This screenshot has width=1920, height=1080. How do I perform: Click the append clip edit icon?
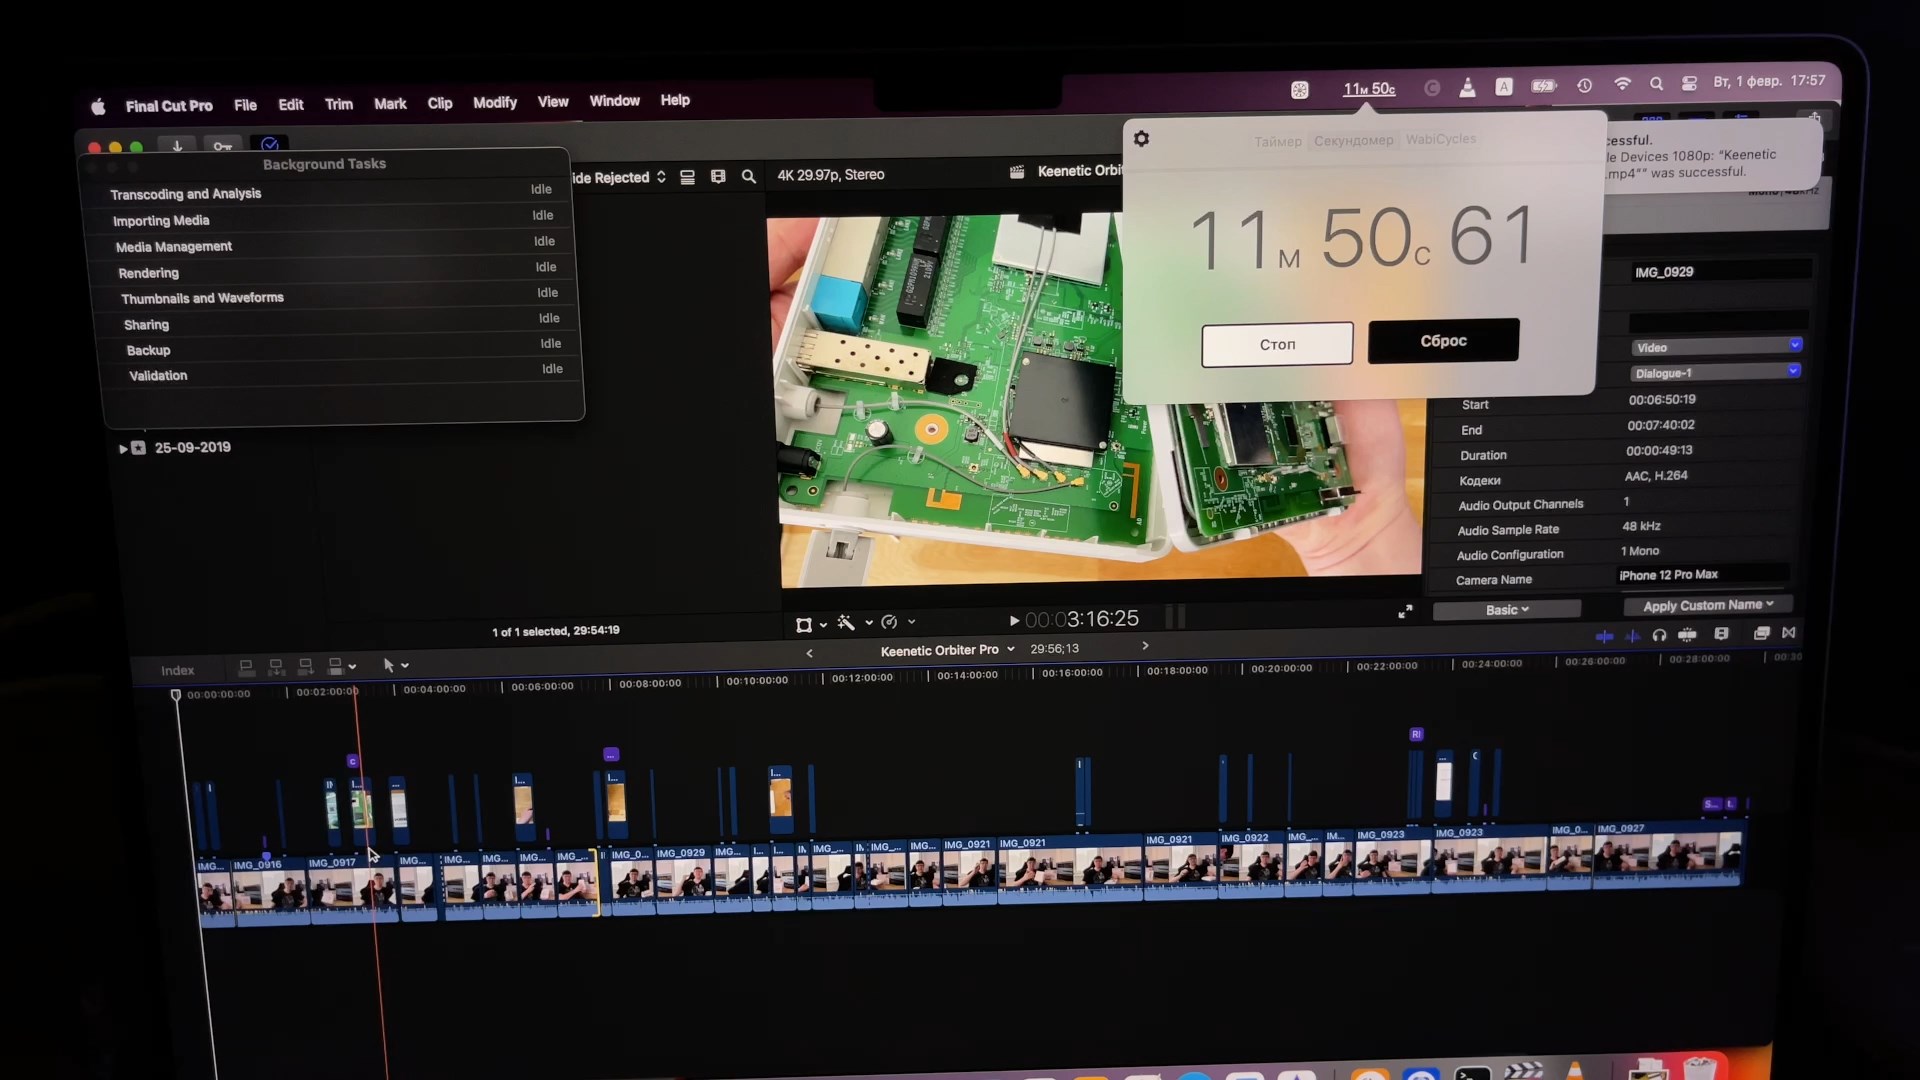pos(306,666)
